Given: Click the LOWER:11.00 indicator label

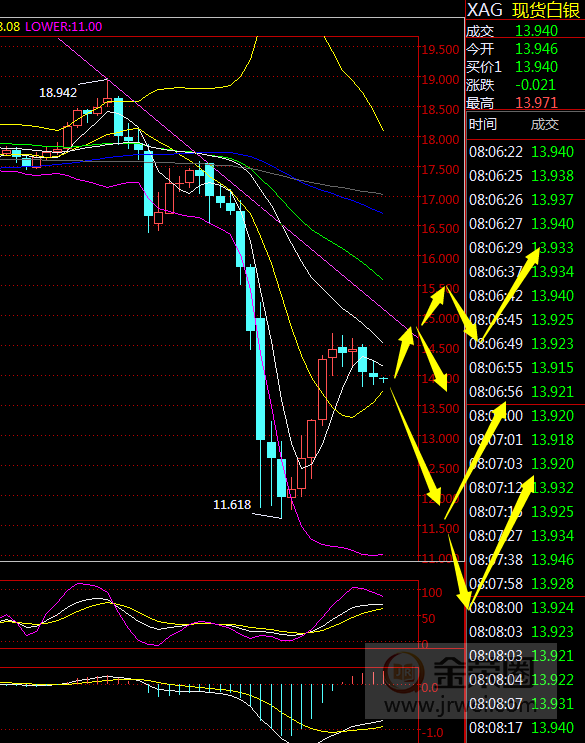Looking at the screenshot, I should [x=63, y=27].
